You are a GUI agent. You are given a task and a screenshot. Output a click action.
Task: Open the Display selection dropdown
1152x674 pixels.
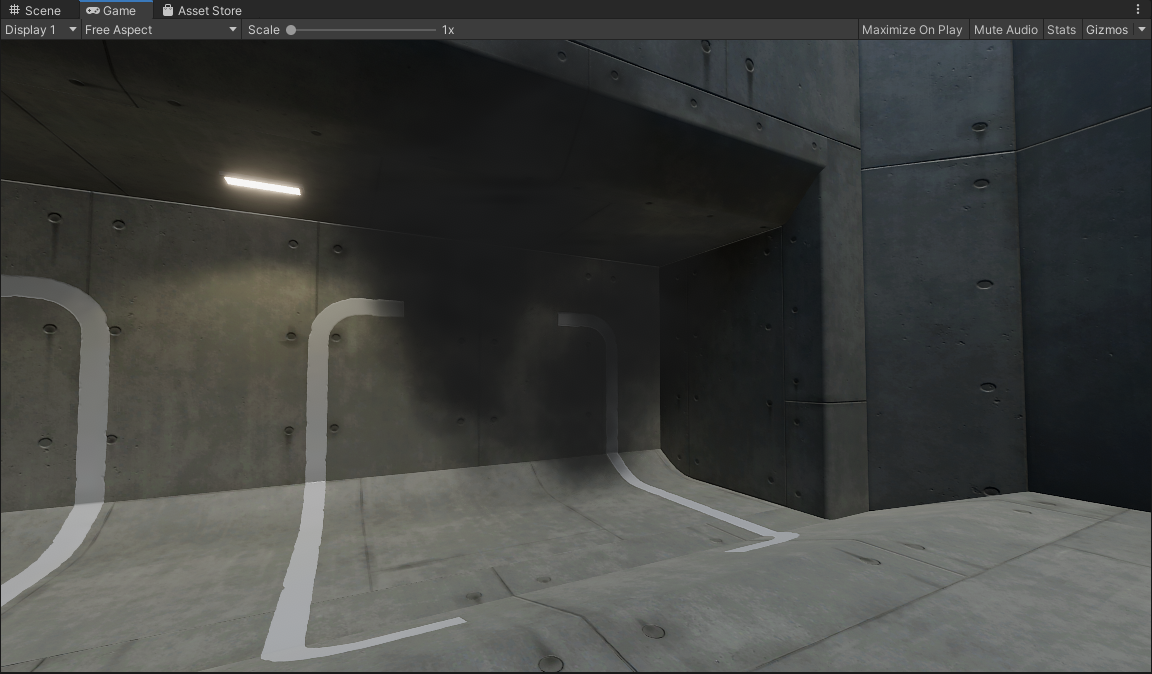tap(40, 29)
